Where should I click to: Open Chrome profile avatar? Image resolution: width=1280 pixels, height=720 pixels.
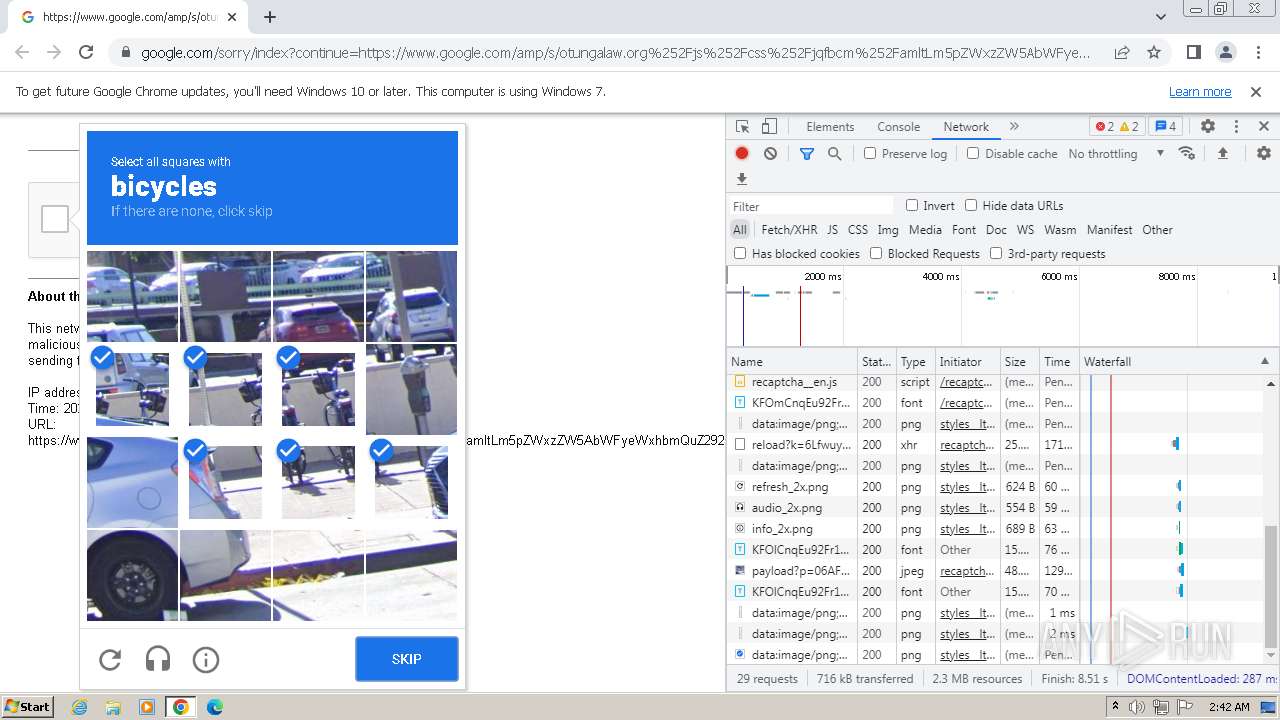point(1226,52)
